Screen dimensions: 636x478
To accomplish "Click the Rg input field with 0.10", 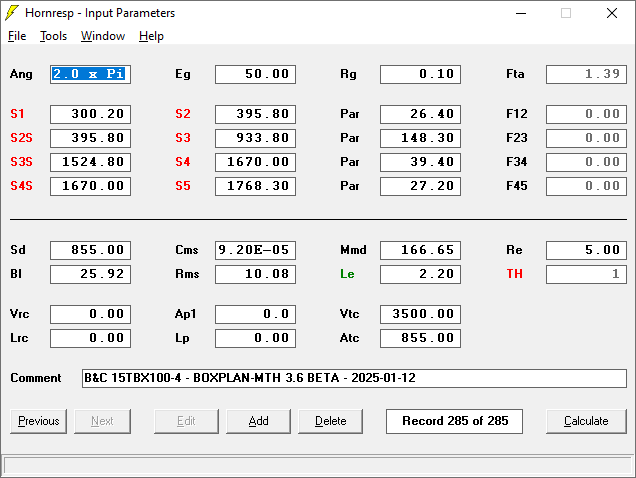I will (420, 74).
